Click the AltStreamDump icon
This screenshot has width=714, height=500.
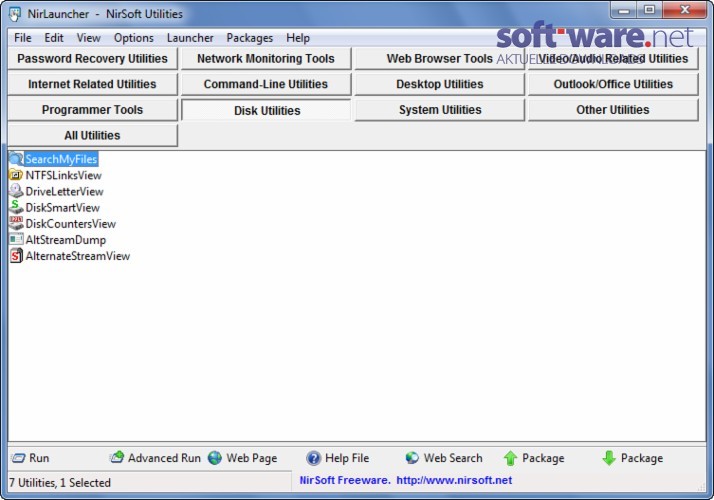tap(16, 239)
